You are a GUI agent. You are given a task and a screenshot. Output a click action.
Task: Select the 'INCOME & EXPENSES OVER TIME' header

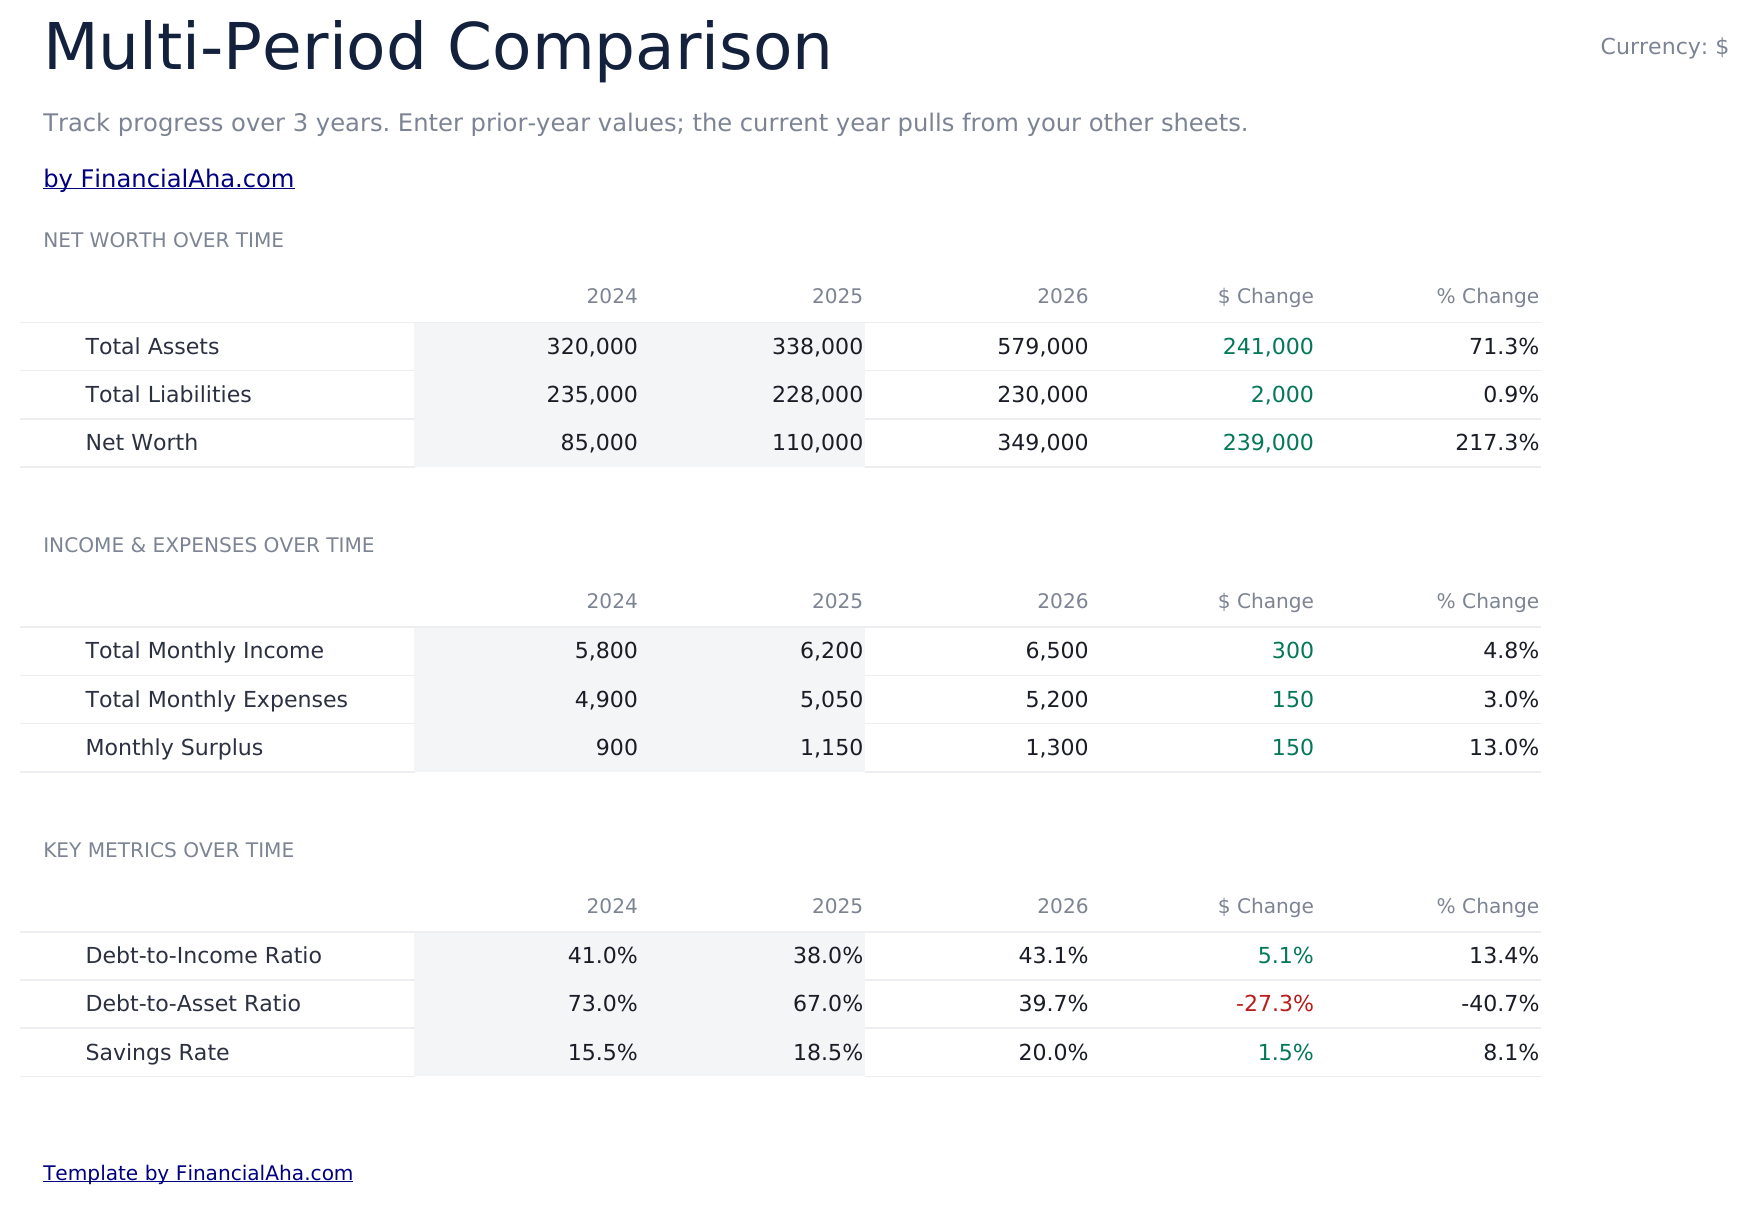[208, 545]
